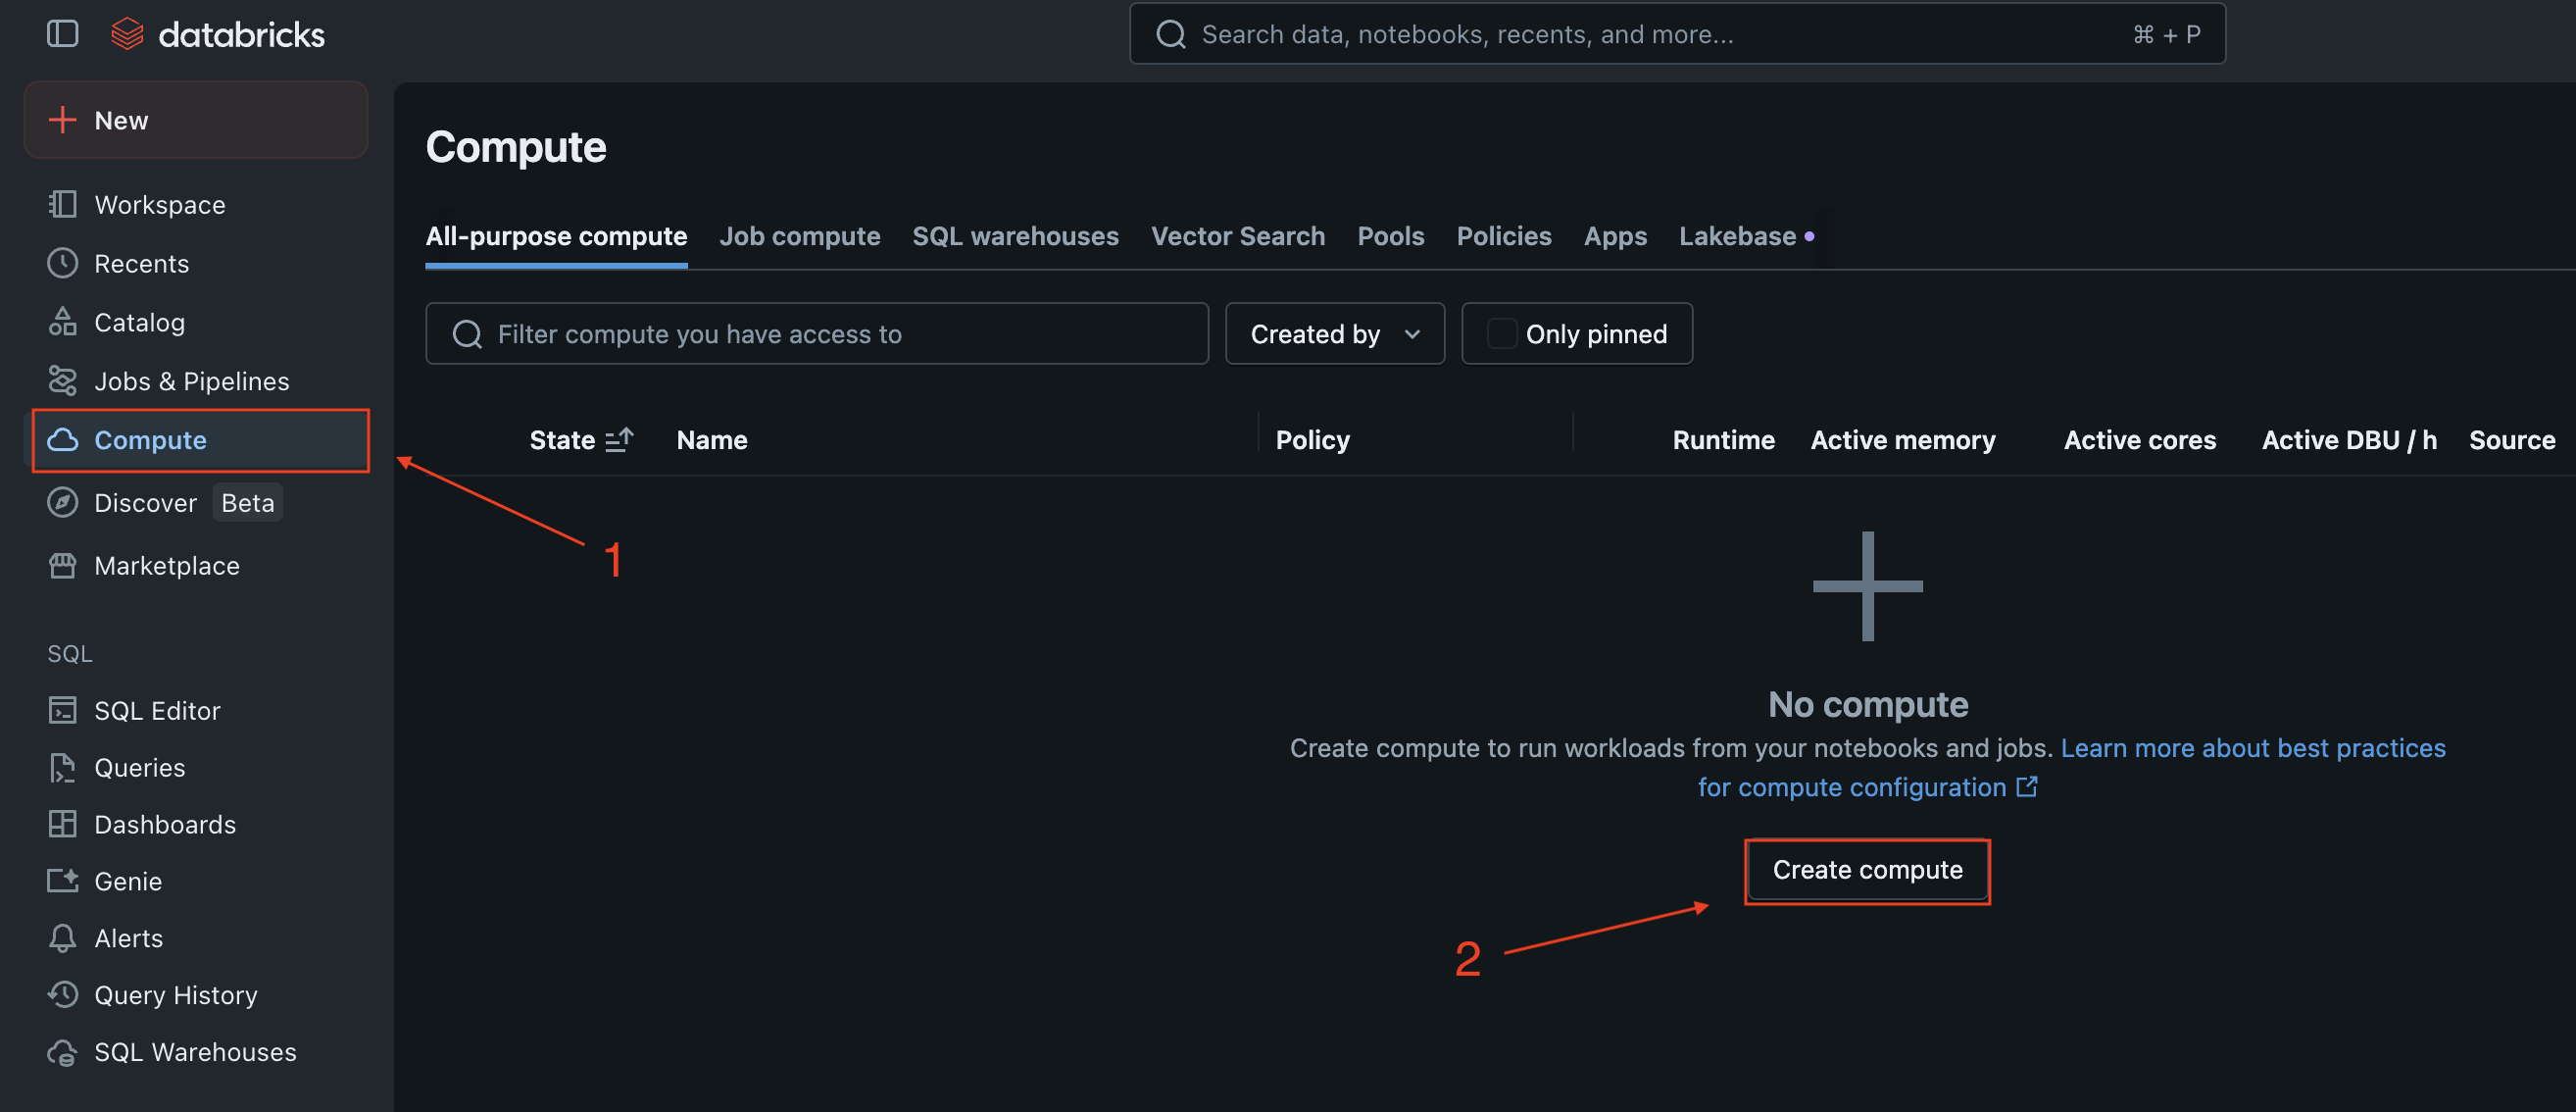The image size is (2576, 1112).
Task: Open Jobs & Pipelines from the sidebar
Action: coord(192,380)
